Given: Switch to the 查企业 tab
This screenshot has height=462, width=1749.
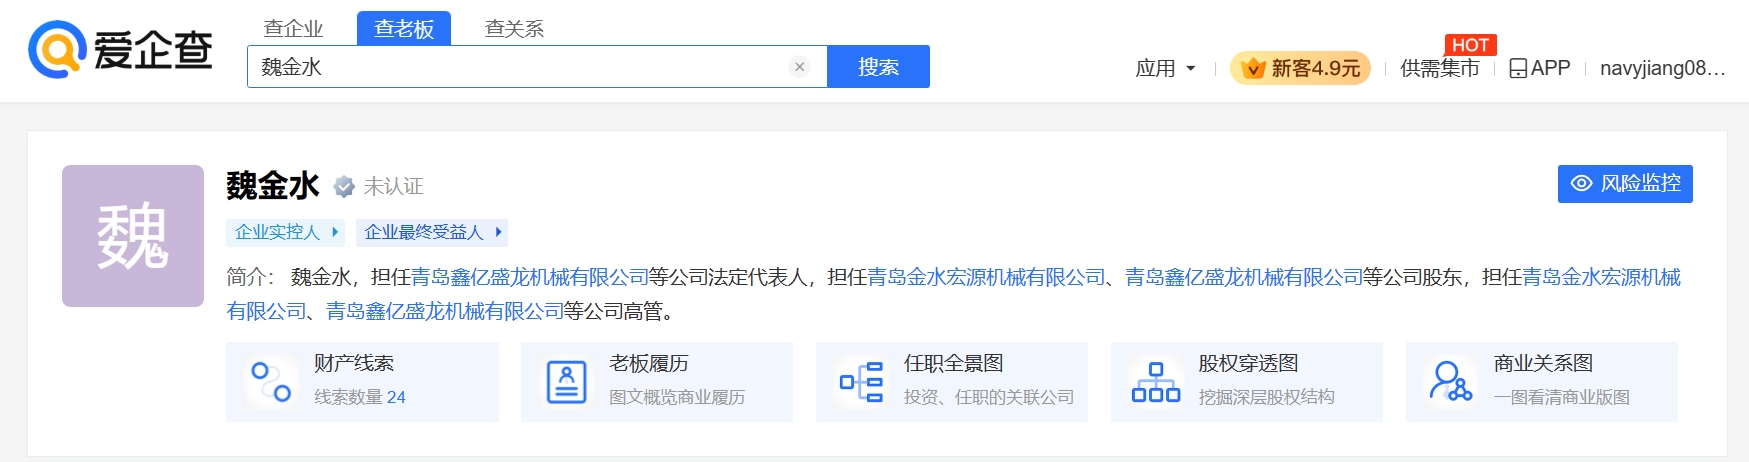Looking at the screenshot, I should [x=293, y=29].
